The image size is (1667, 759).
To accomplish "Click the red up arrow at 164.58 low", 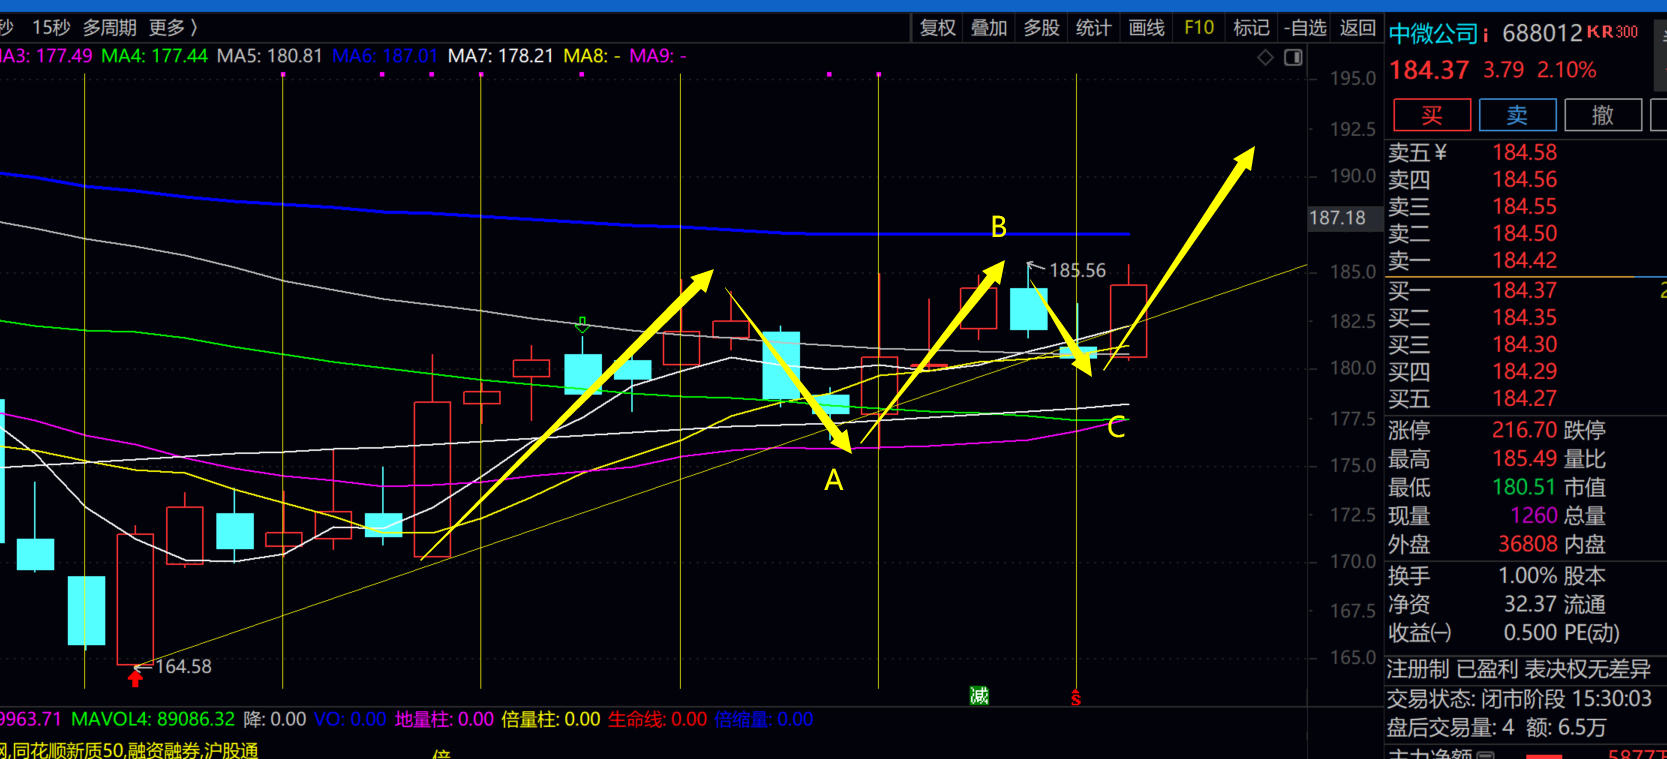I will tap(135, 679).
